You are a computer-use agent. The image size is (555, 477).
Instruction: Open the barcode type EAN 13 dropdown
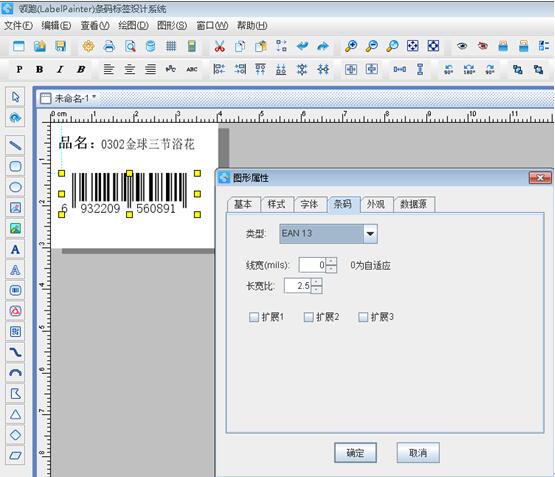pos(370,234)
